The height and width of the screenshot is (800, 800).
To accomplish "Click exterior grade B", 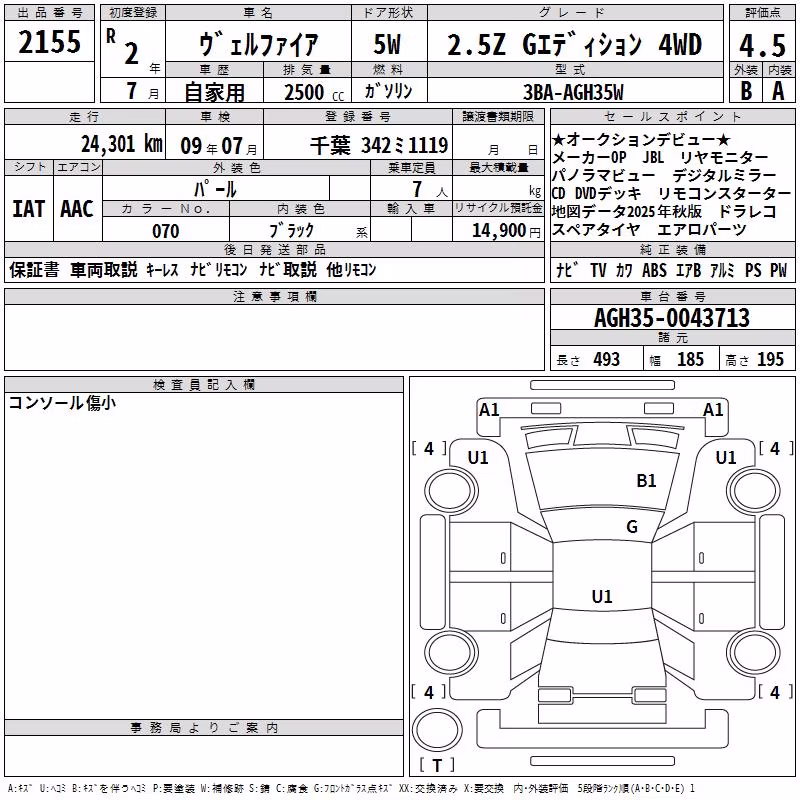I will point(746,91).
